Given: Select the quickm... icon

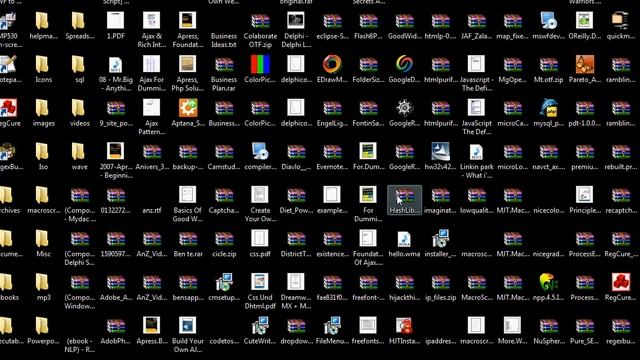Looking at the screenshot, I should pos(620,20).
